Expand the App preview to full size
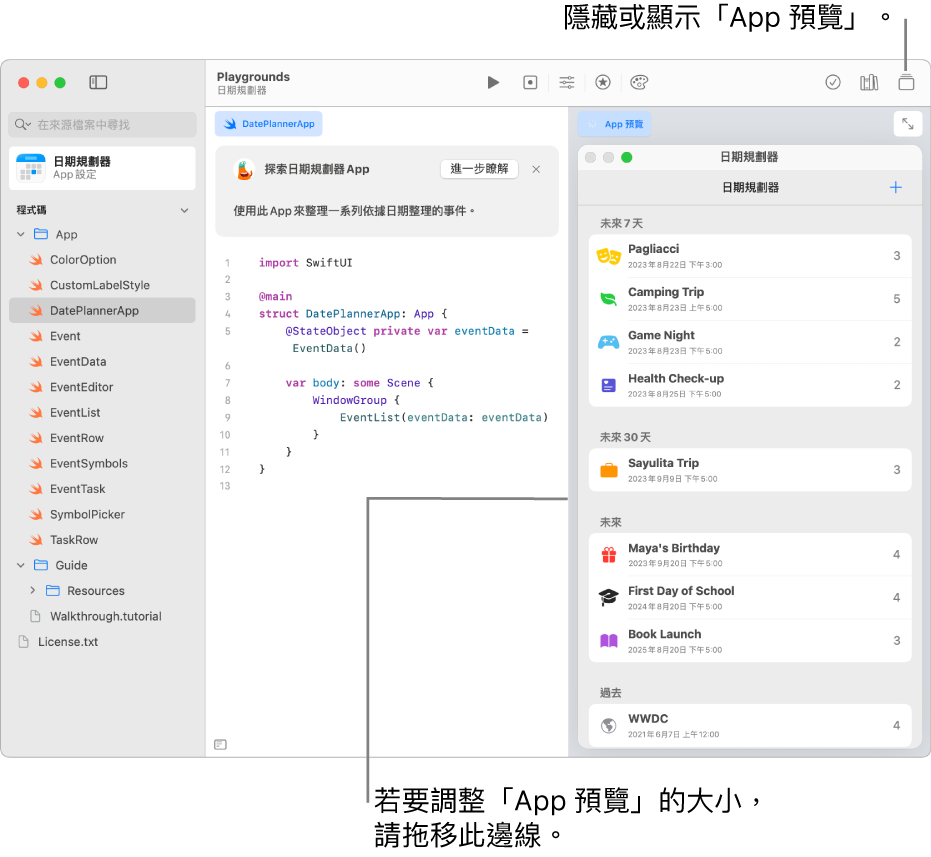 coord(907,124)
